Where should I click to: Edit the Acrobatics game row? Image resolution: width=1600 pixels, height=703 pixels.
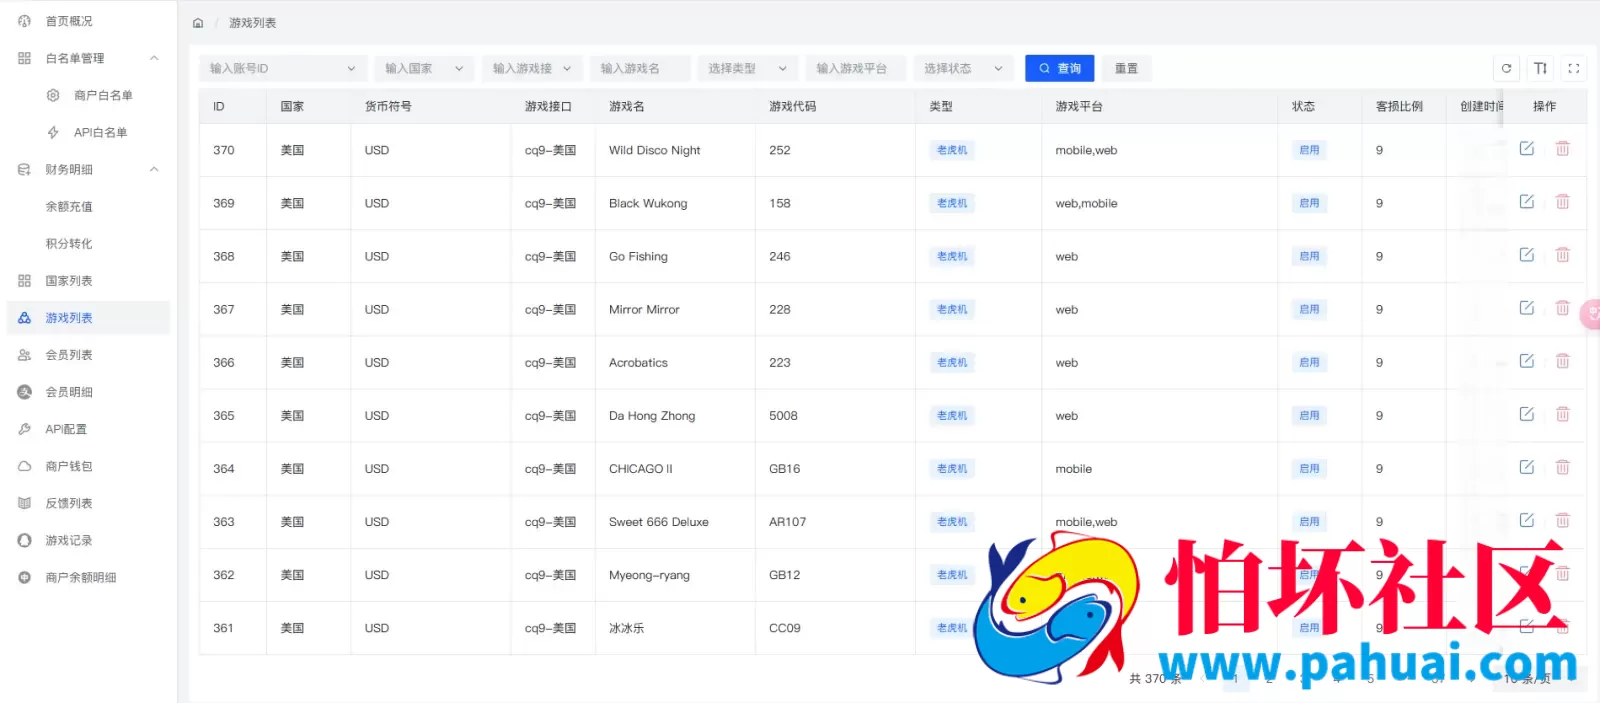tap(1527, 361)
